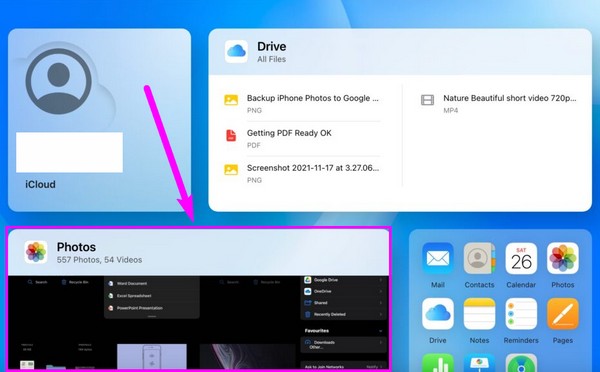The image size is (600, 372).
Task: Open file Backup iPhone Photos to Google ...
Action: tap(313, 98)
